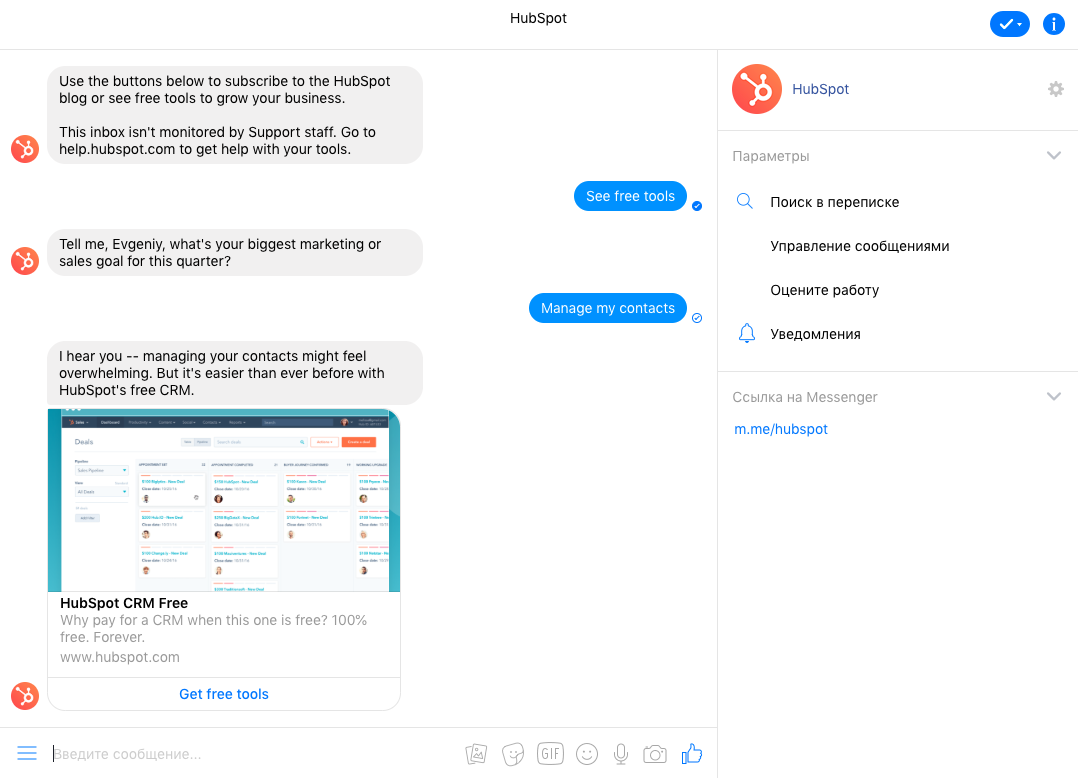Screen dimensions: 1078x778
Task: Click the HubSpot CRM Free card title
Action: (124, 603)
